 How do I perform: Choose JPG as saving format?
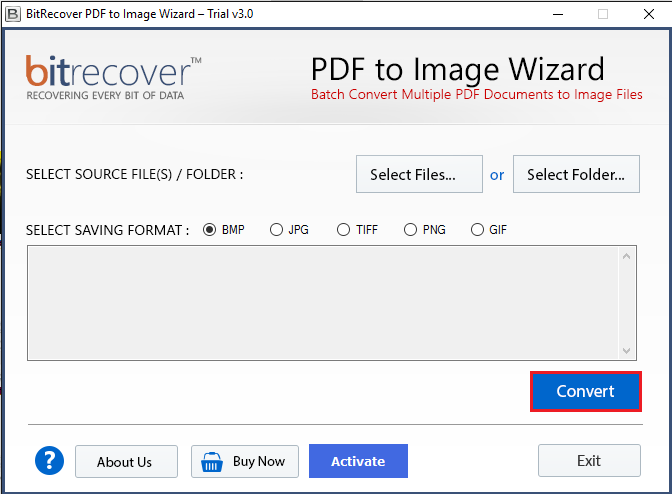[276, 230]
